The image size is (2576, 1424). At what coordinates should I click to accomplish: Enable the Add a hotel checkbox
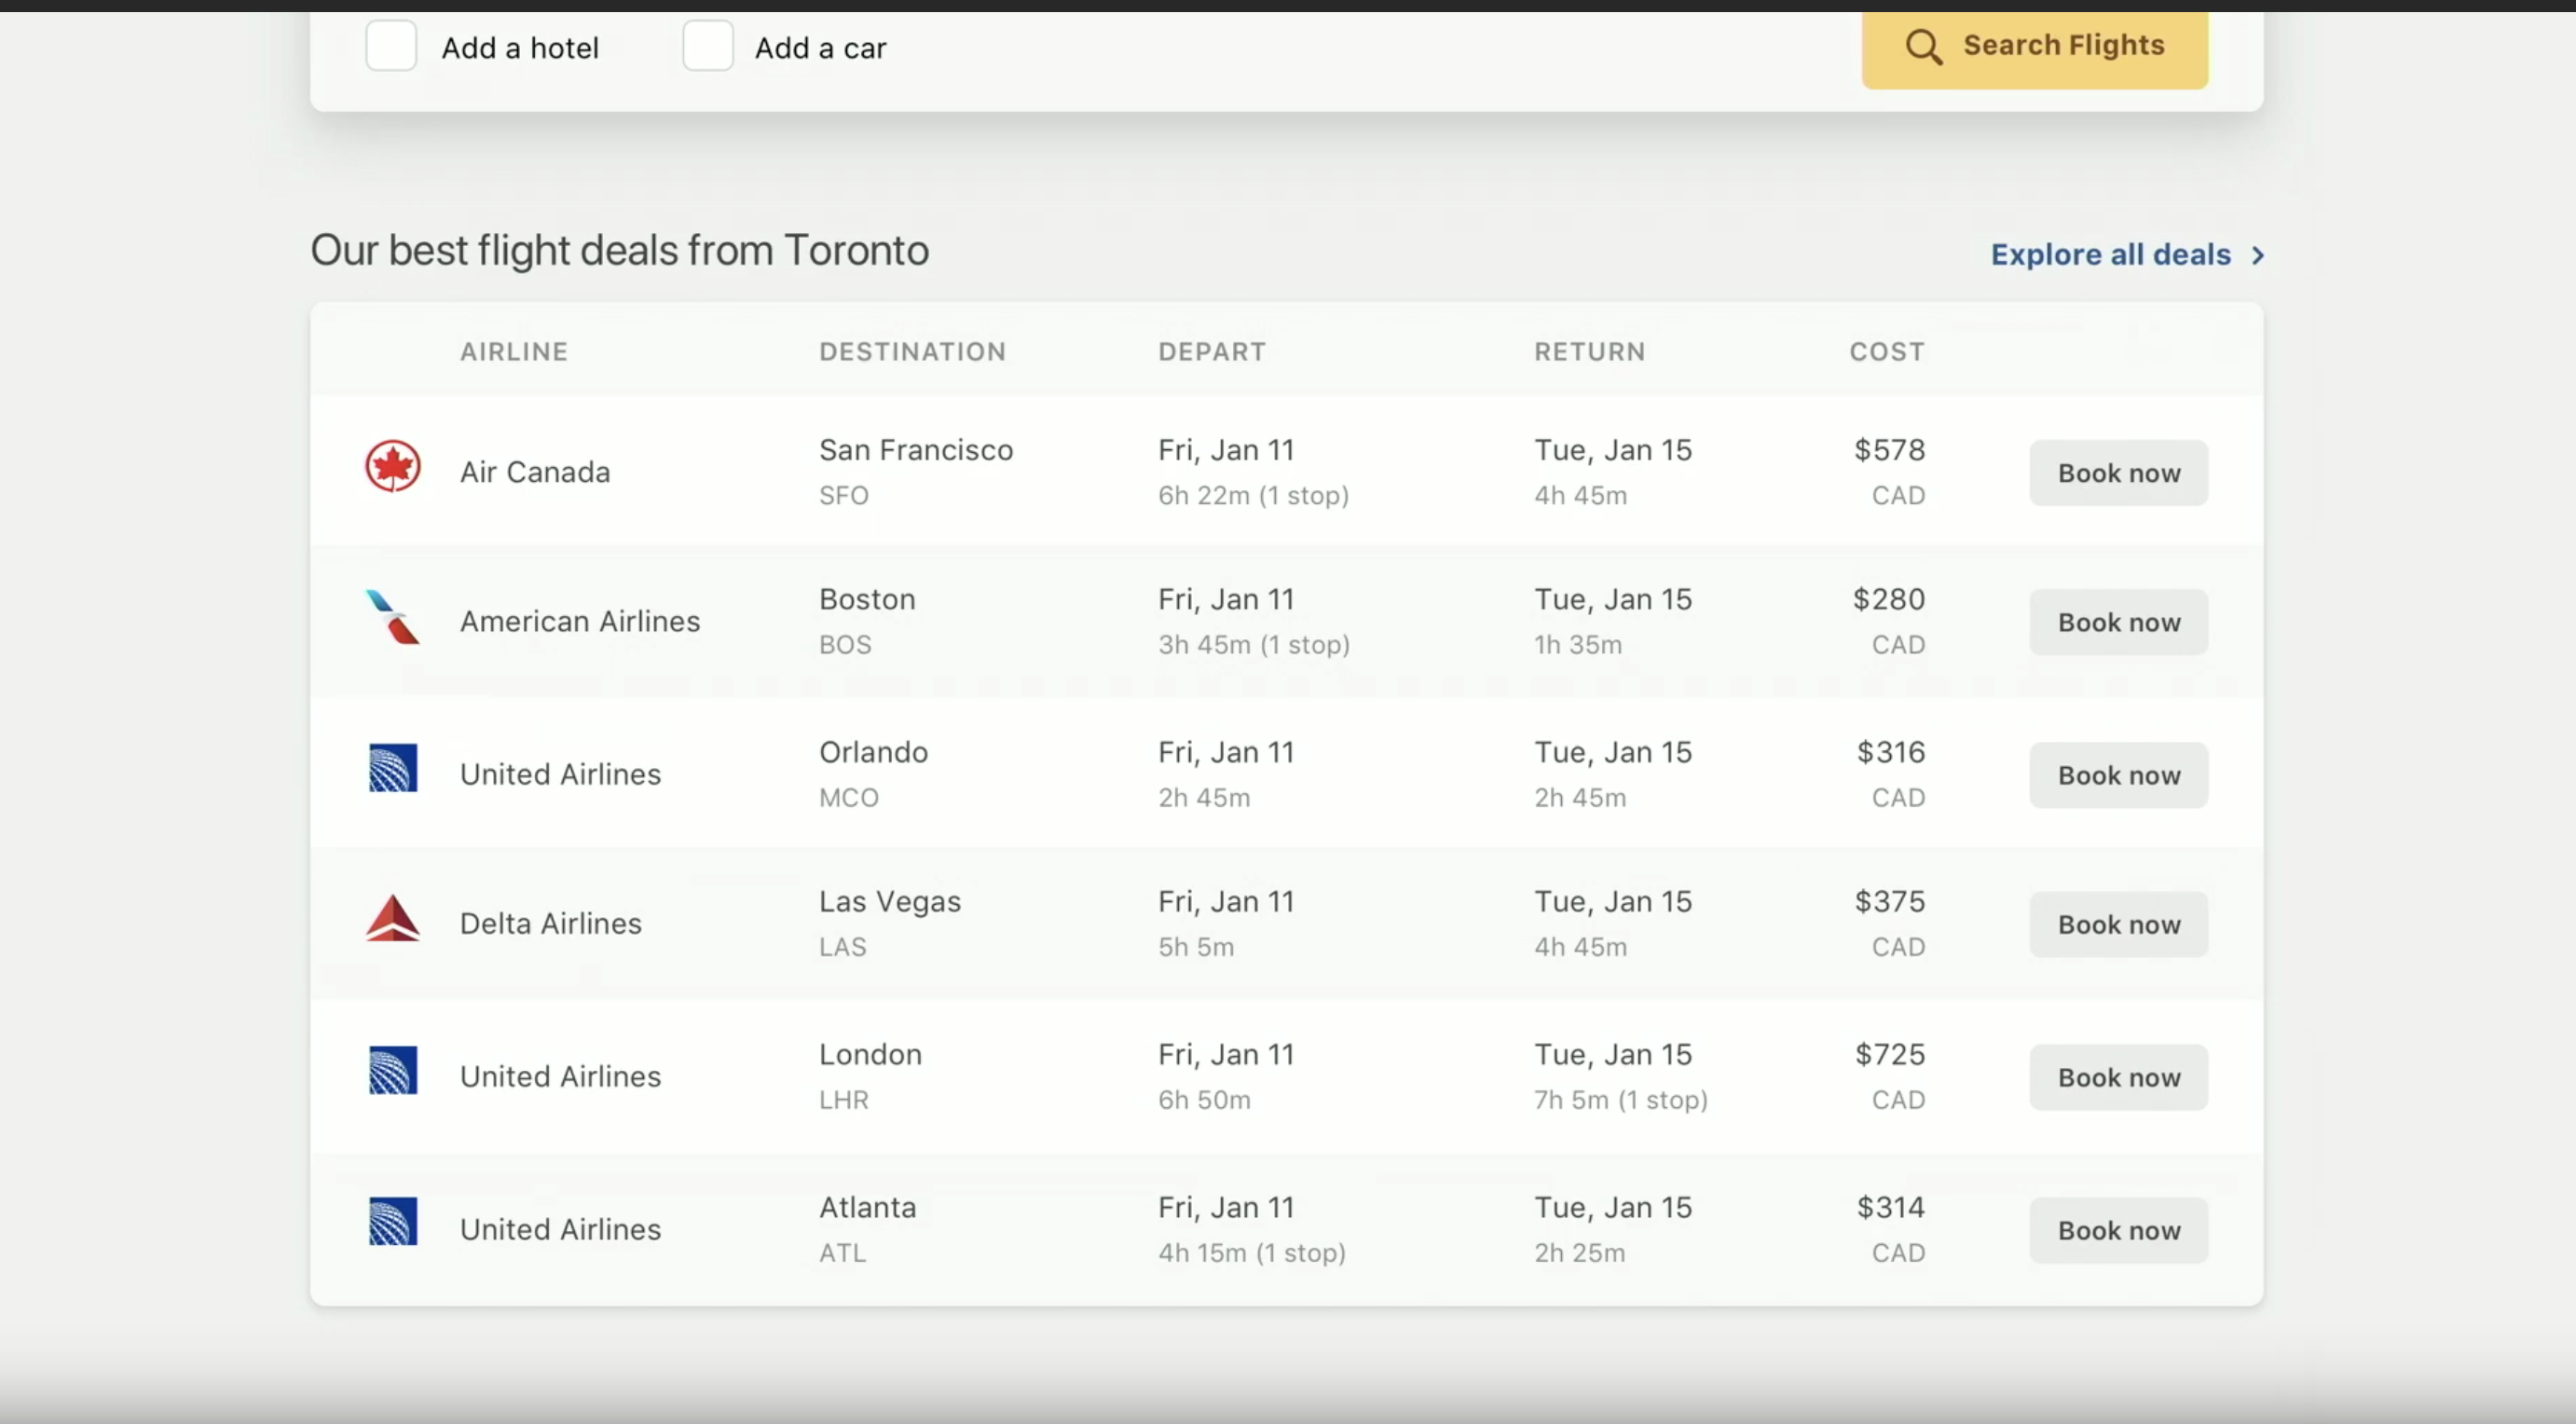(x=391, y=46)
